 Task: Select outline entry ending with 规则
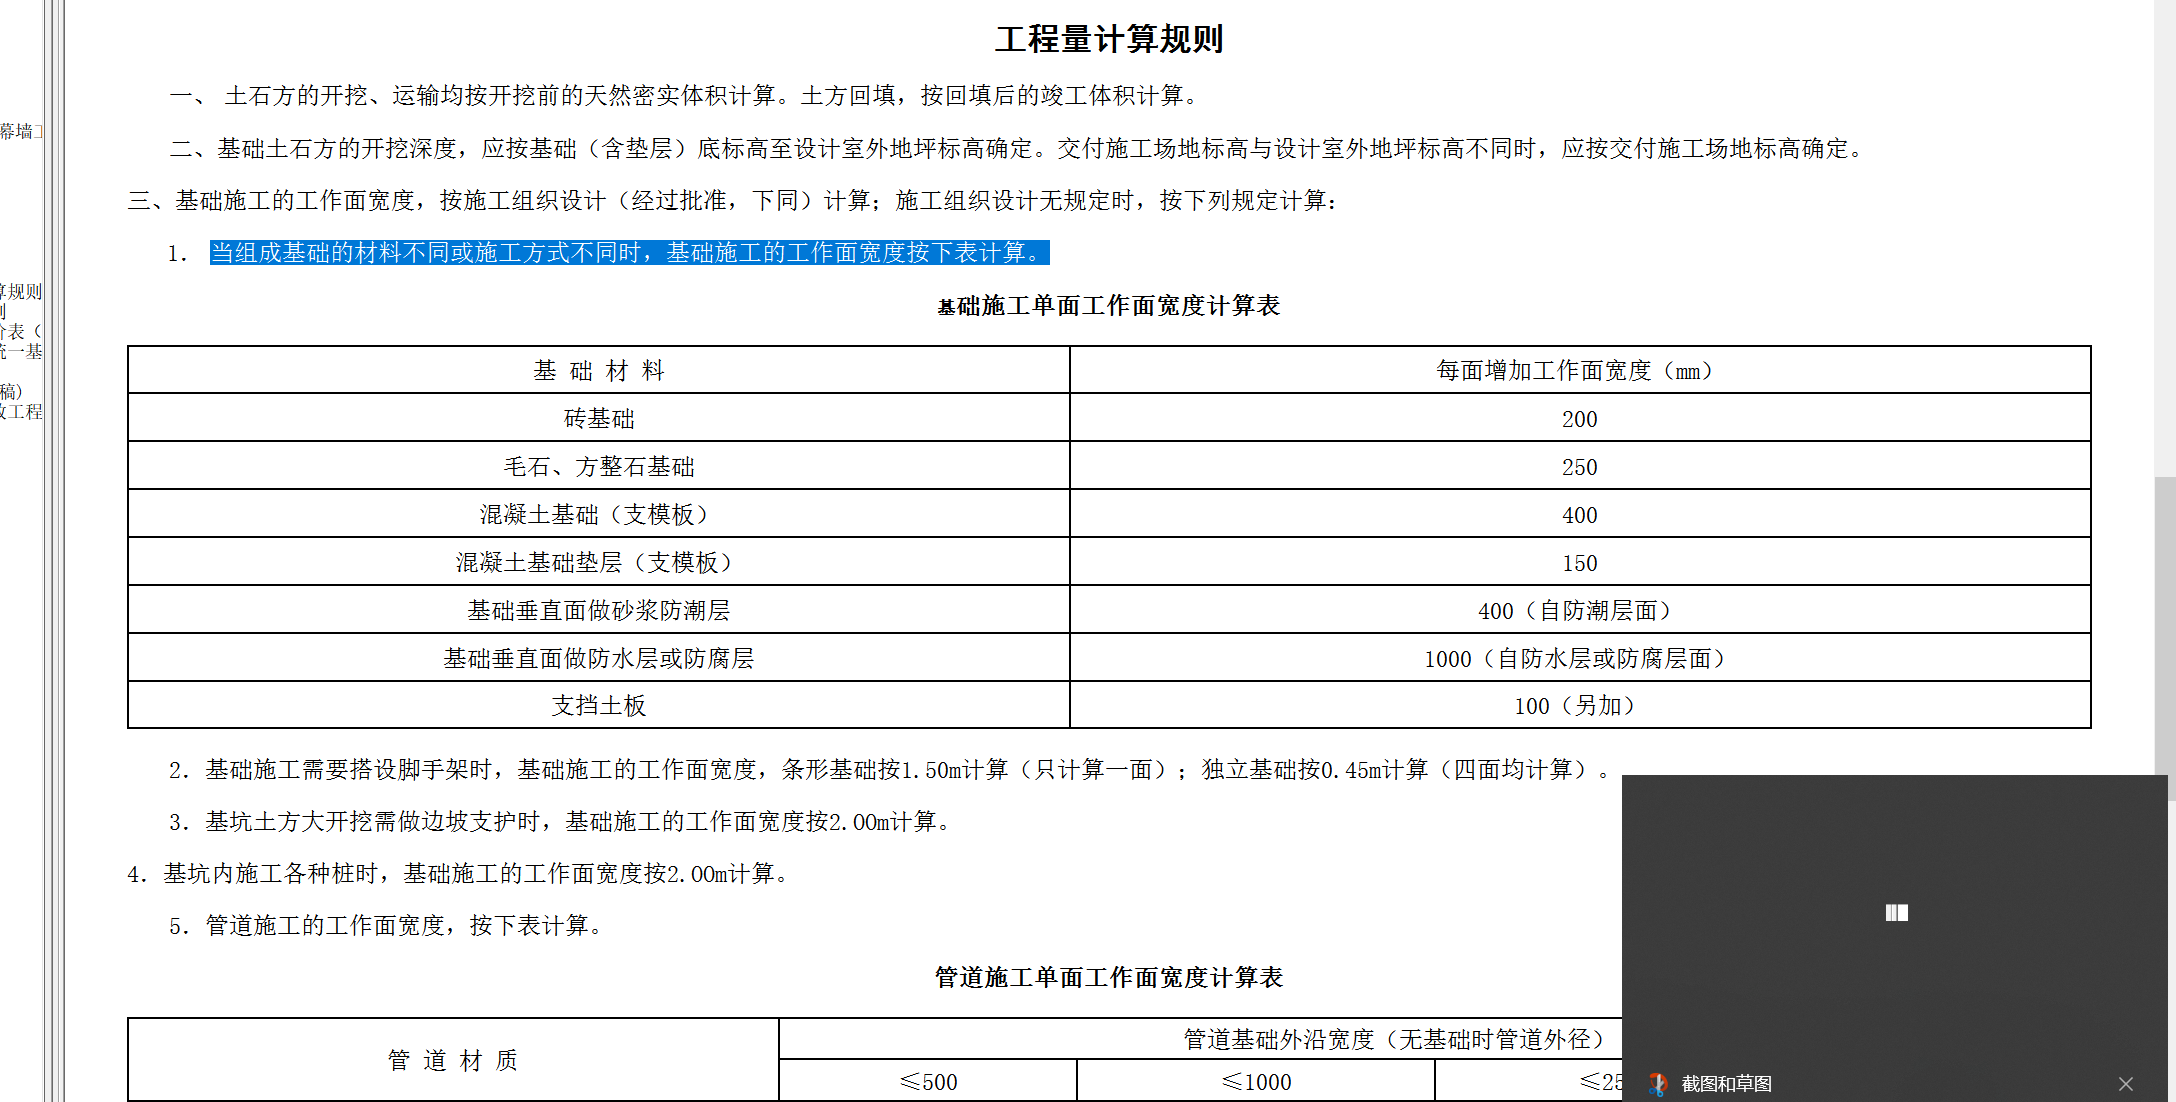click(20, 292)
